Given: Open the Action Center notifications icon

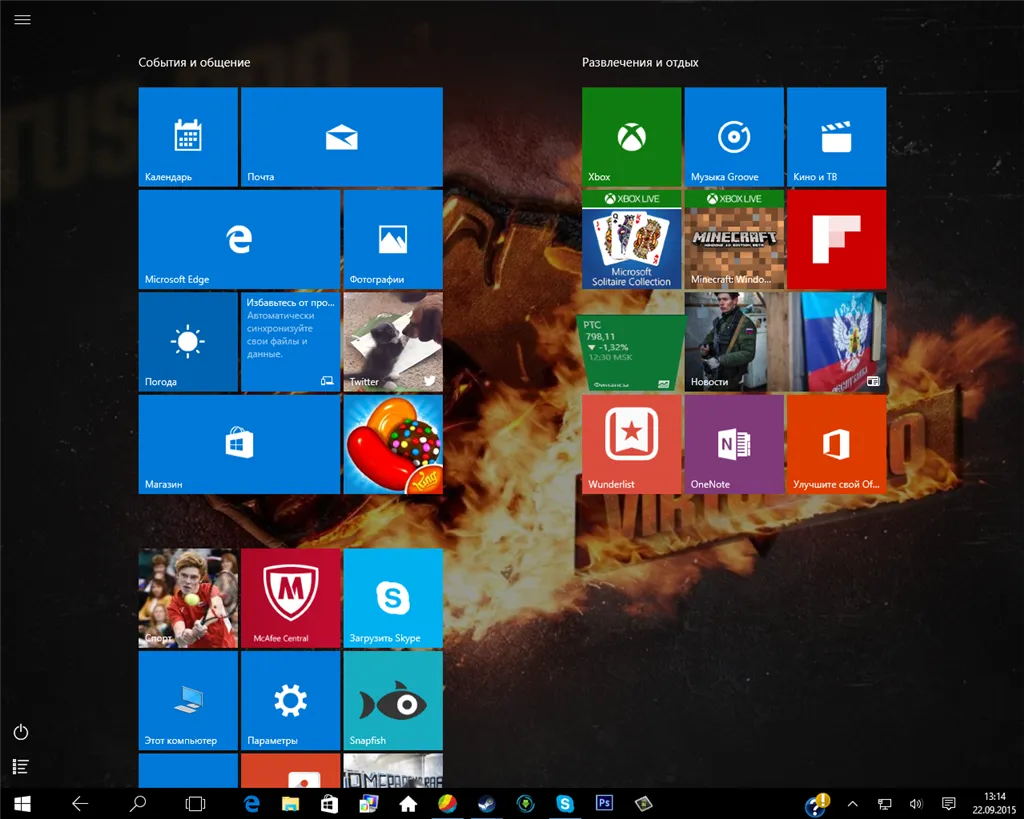Looking at the screenshot, I should (949, 804).
